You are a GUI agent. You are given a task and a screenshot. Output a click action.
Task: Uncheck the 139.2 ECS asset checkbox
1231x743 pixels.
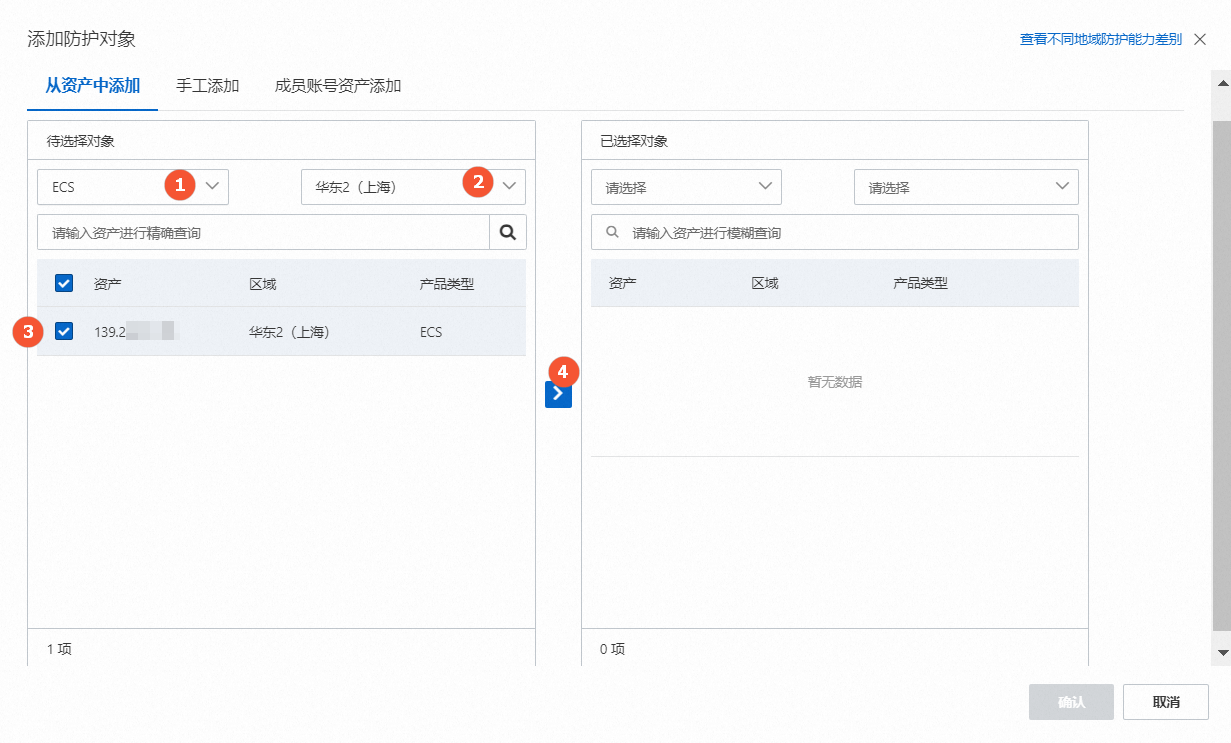(64, 331)
